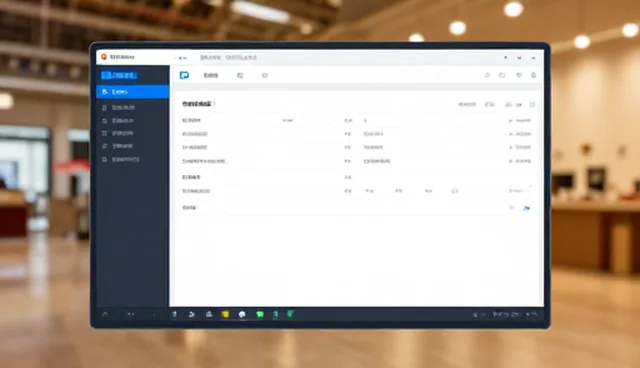640x368 pixels.
Task: Click the green square icon in panel header
Action: coord(532,104)
